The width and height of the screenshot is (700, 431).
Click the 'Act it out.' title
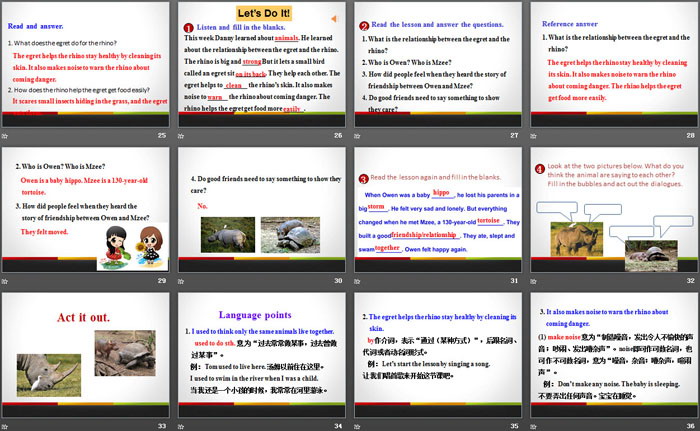pyautogui.click(x=83, y=318)
